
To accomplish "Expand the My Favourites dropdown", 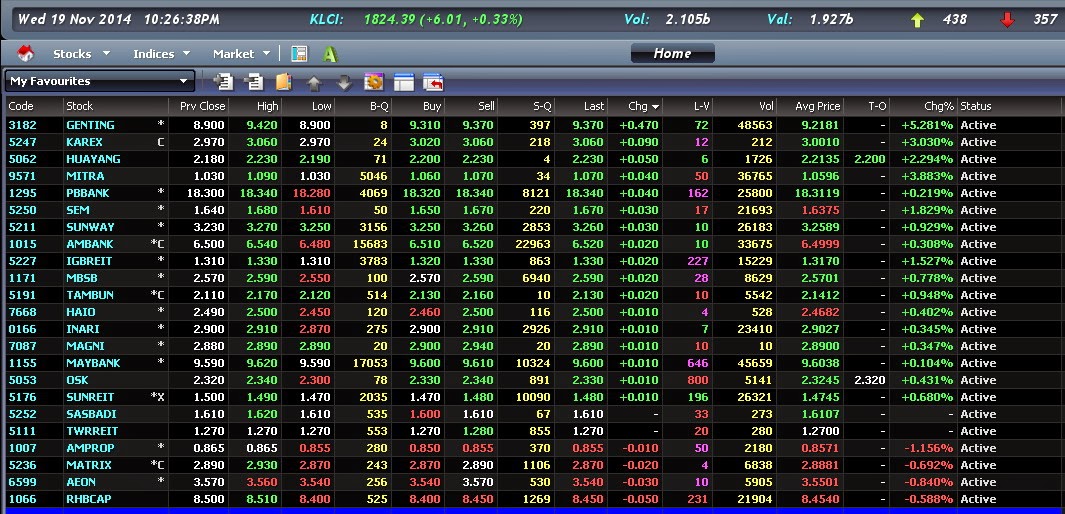I will click(x=99, y=81).
